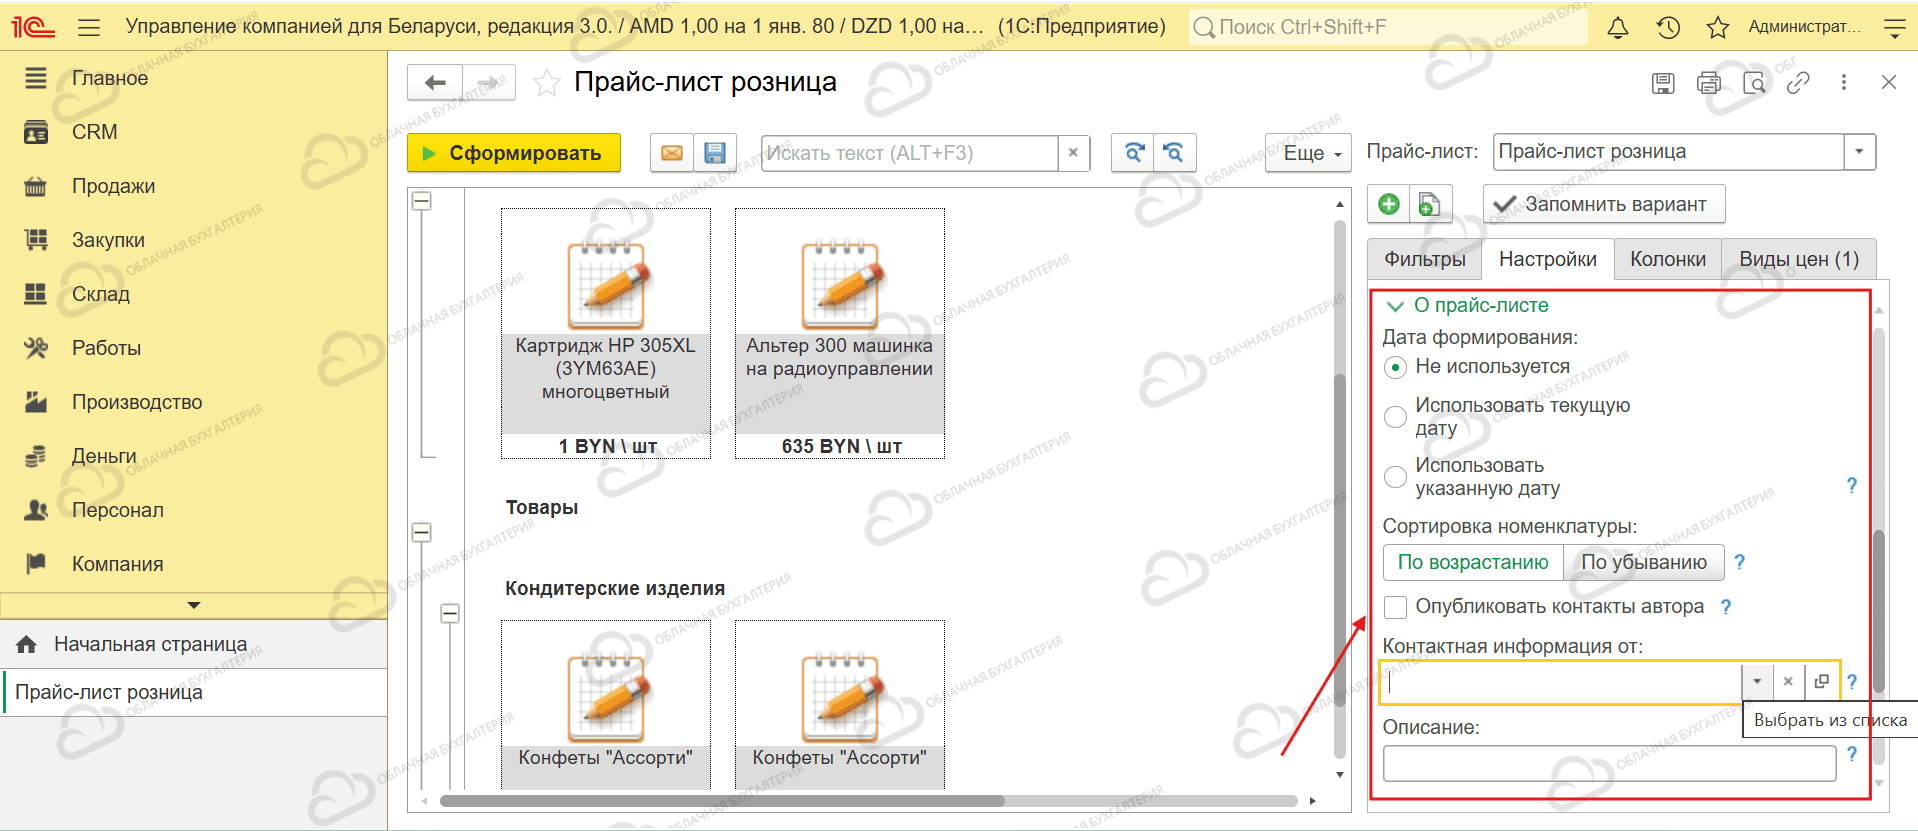Viewport: 1918px width, 831px height.
Task: Select Использовать указанную дату radio option
Action: (1395, 477)
